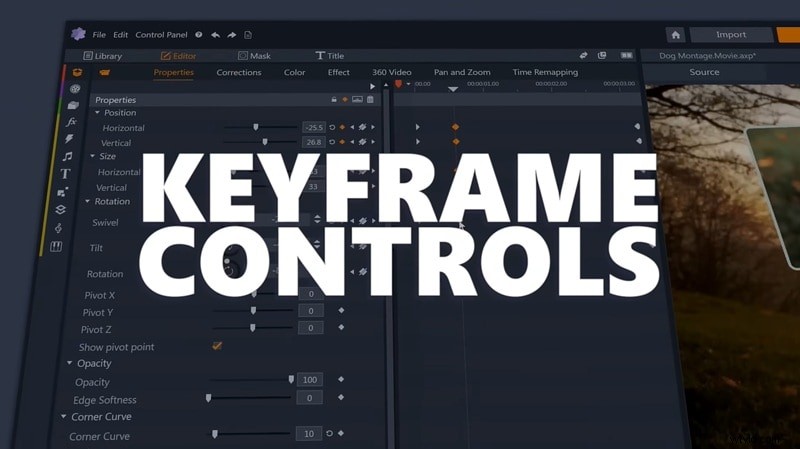Click the trash icon in Properties header
The width and height of the screenshot is (800, 449).
370,100
